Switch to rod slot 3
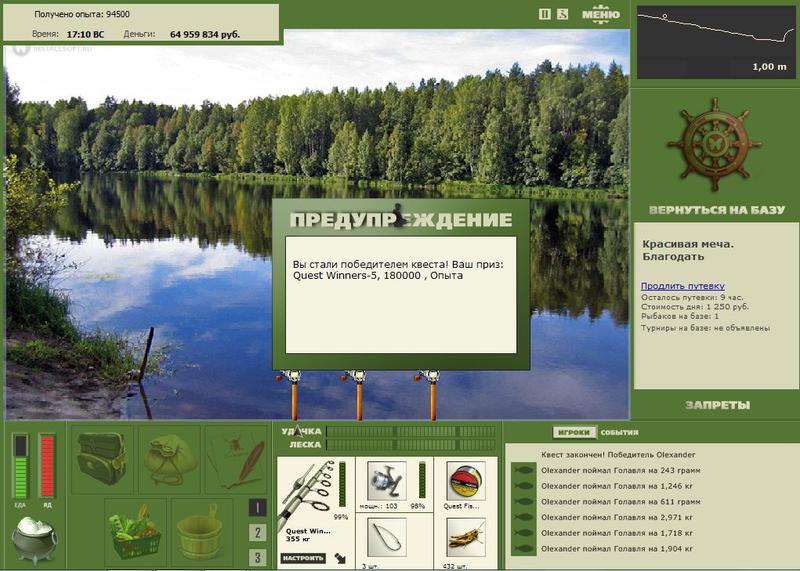 coord(257,557)
